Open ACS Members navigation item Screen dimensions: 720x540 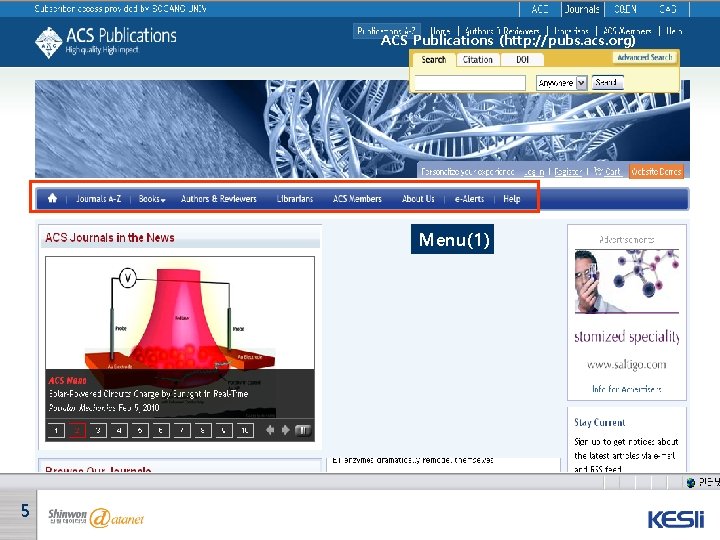click(x=357, y=199)
